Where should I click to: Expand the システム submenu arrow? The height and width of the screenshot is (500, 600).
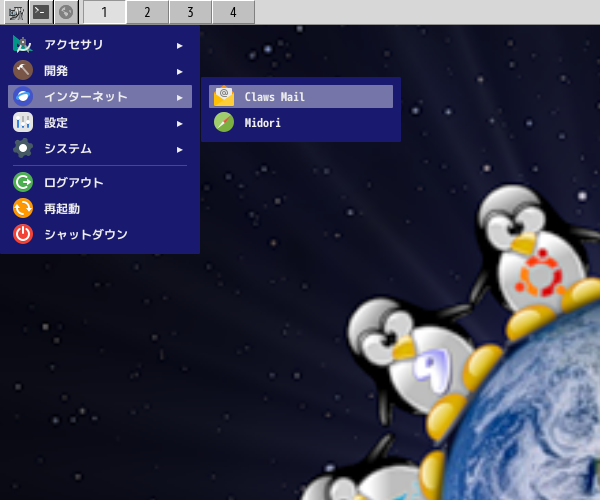tap(179, 150)
